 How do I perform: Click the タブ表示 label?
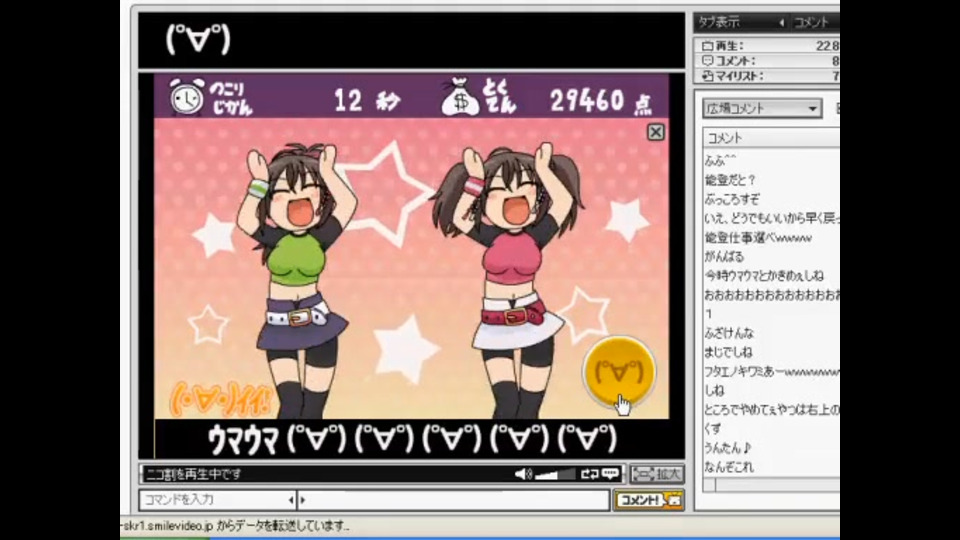click(x=719, y=23)
